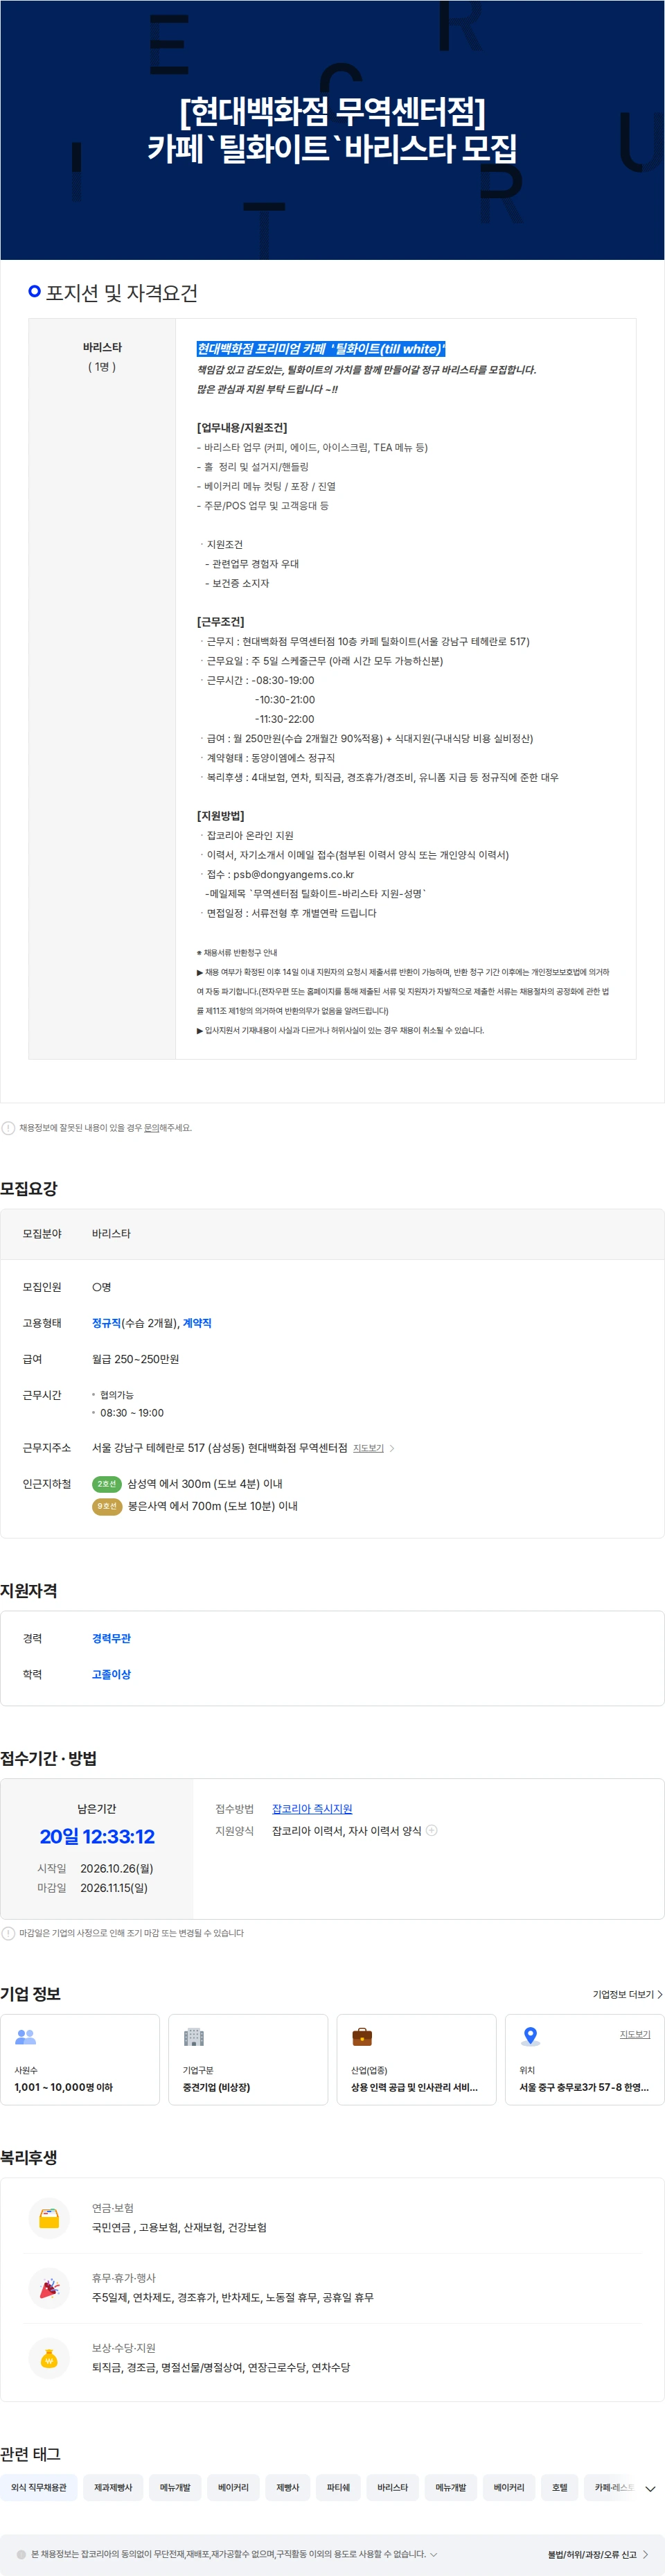Viewport: 665px width, 2576px height.
Task: Click the 보상·수당·지원 money bag icon
Action: point(49,2358)
